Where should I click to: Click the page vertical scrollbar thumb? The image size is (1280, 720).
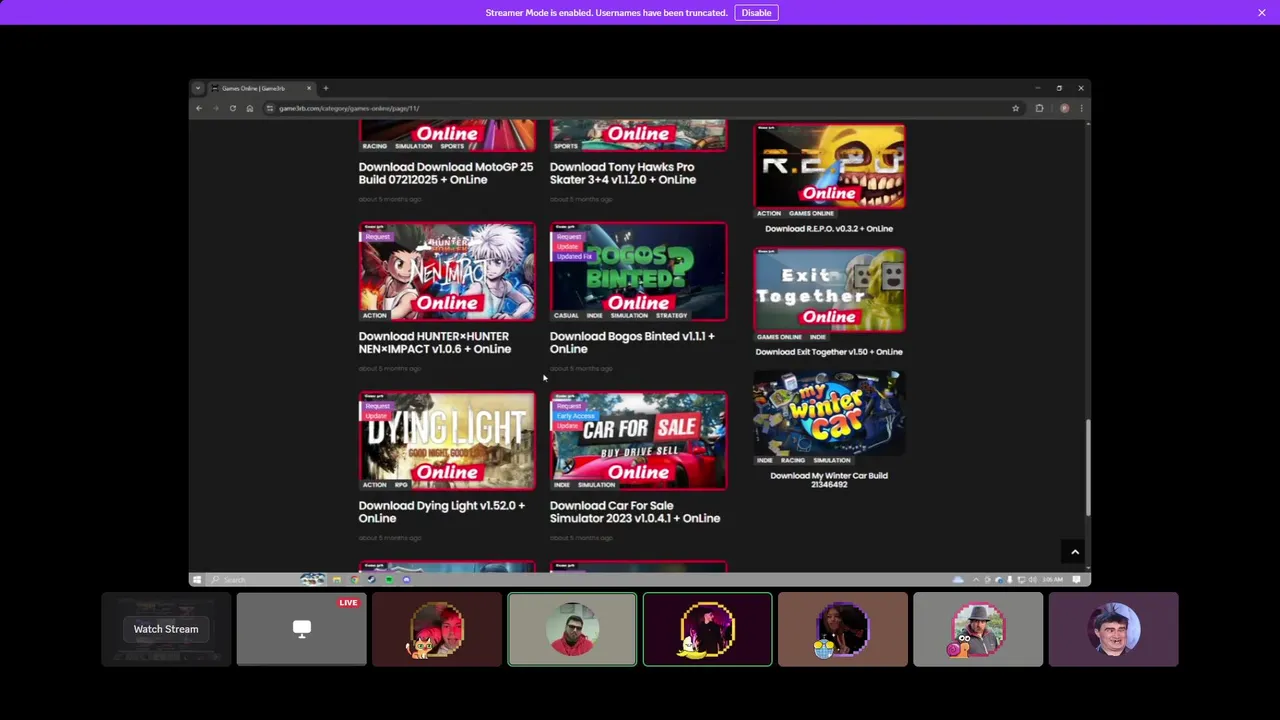pyautogui.click(x=1087, y=468)
